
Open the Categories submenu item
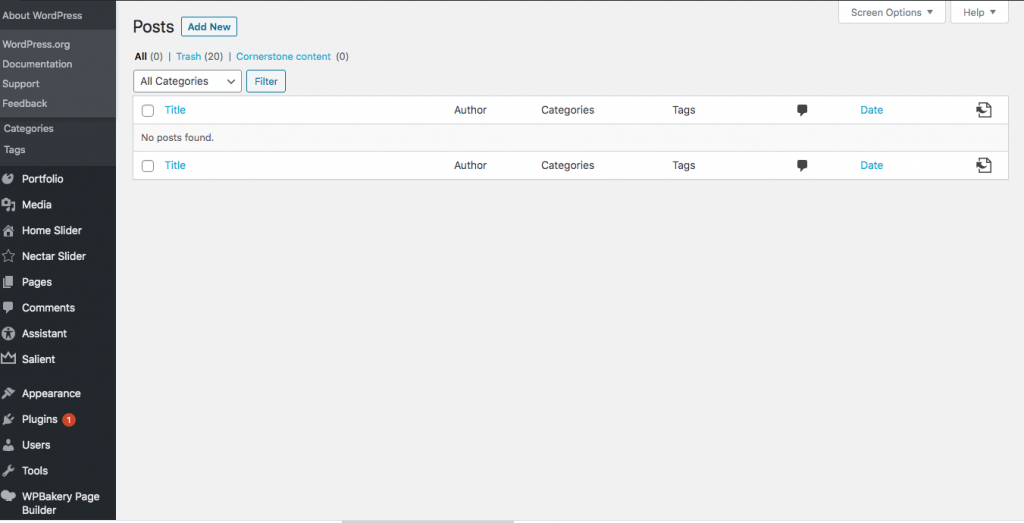point(29,129)
